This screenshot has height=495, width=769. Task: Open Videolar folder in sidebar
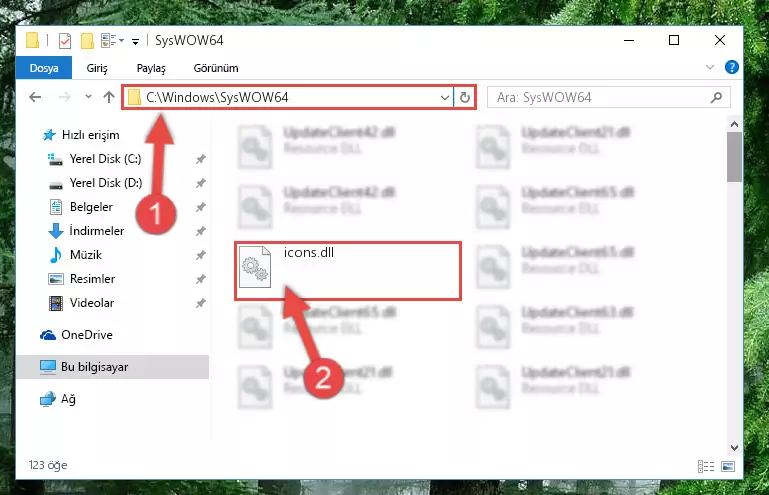[x=92, y=303]
